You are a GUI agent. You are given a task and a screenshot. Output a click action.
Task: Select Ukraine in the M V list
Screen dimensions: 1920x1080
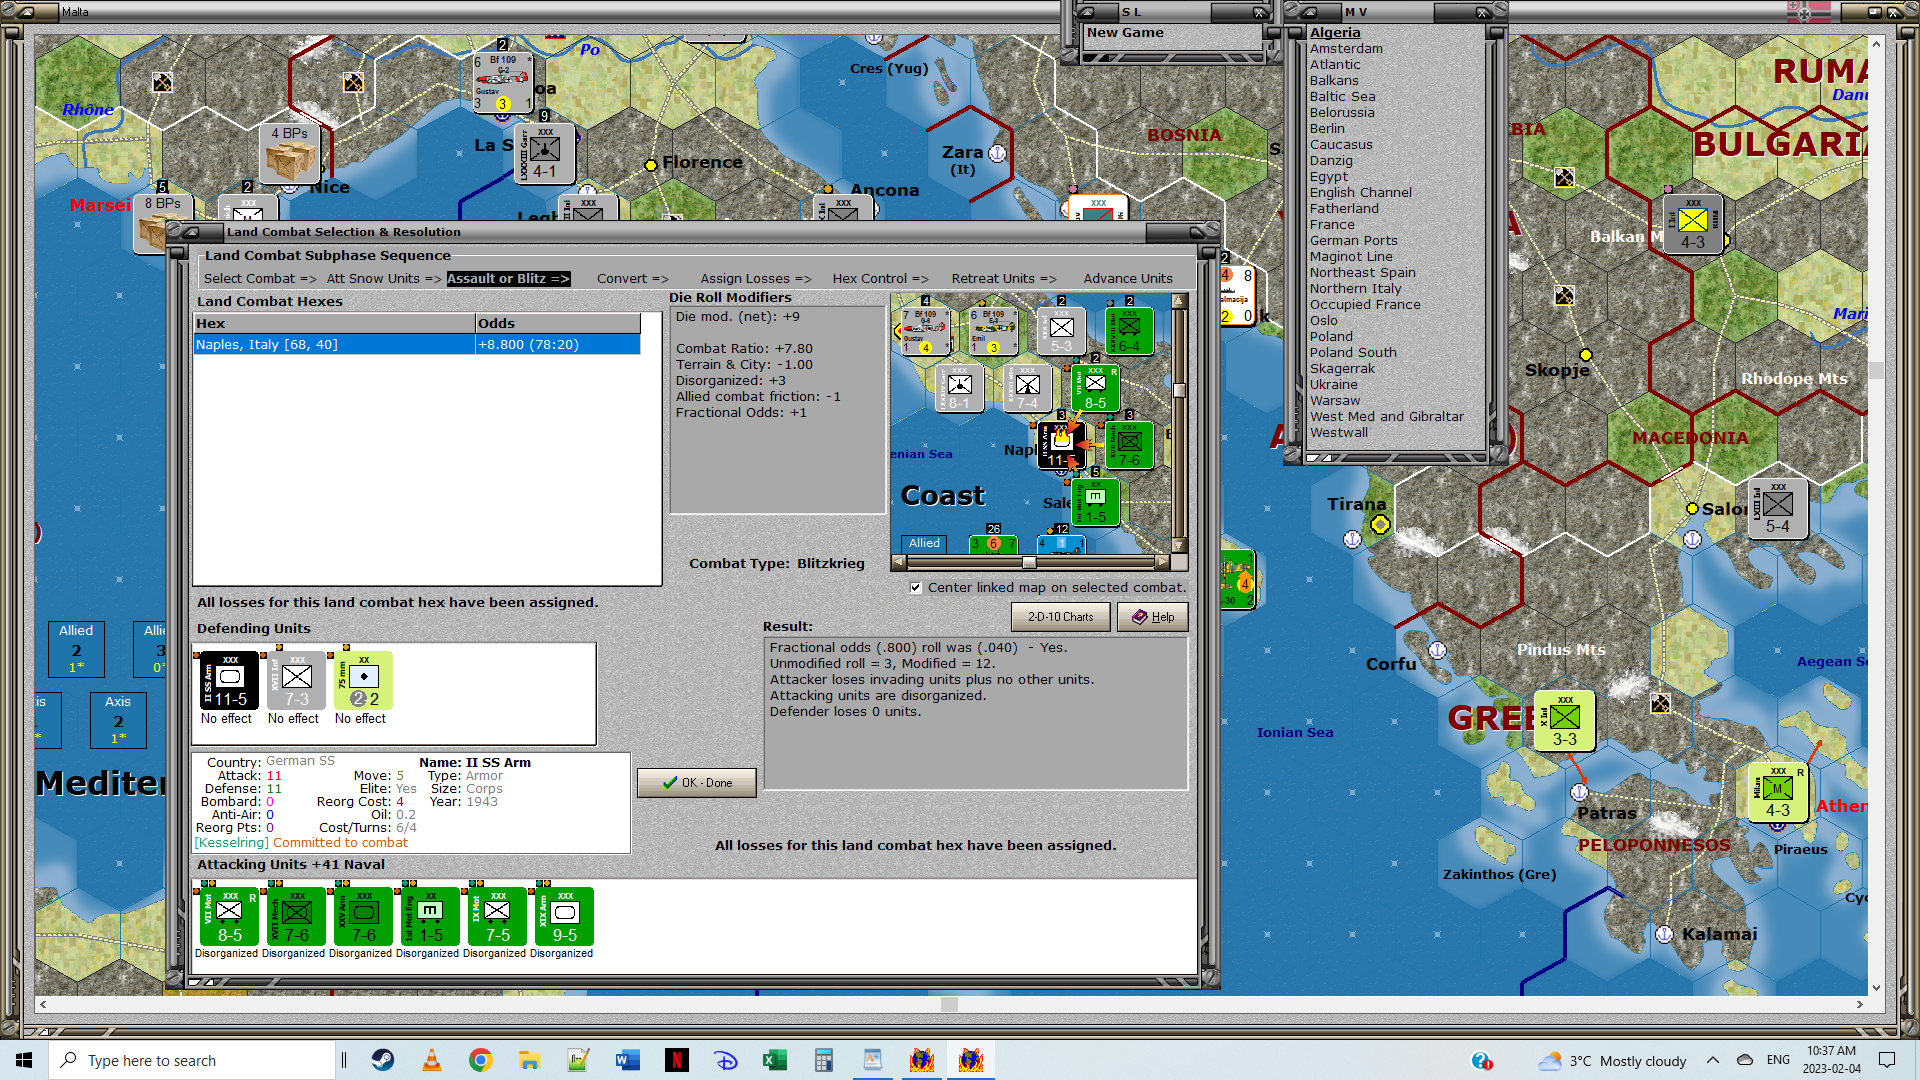pos(1334,385)
